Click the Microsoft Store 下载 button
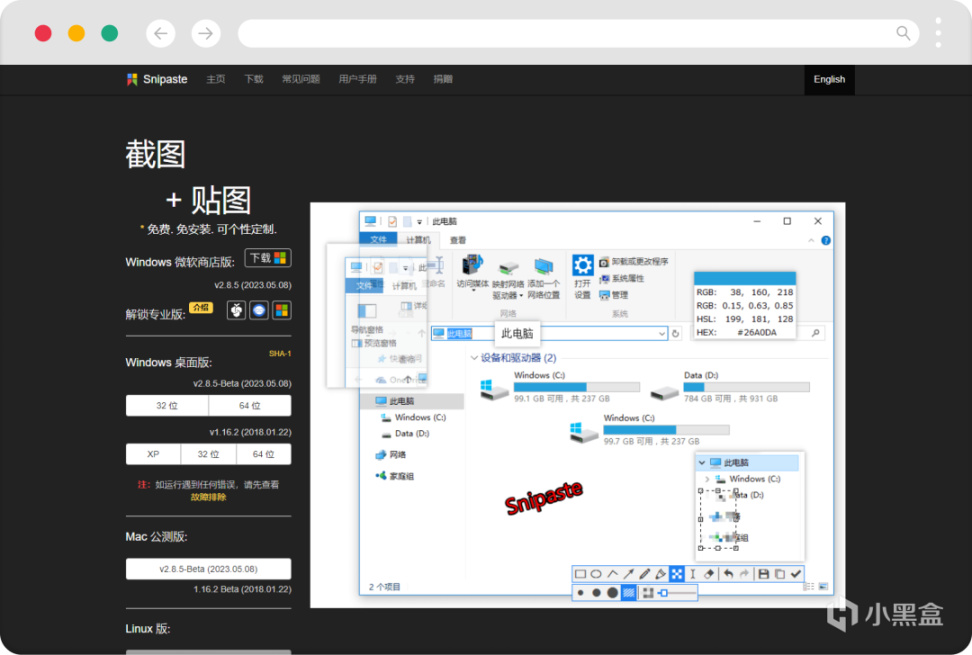Image resolution: width=972 pixels, height=655 pixels. [268, 258]
